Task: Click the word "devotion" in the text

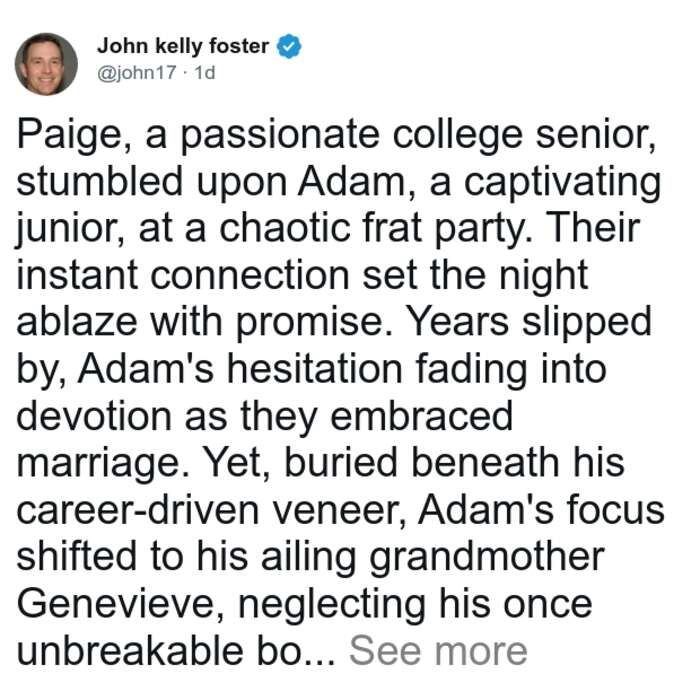Action: tap(94, 416)
